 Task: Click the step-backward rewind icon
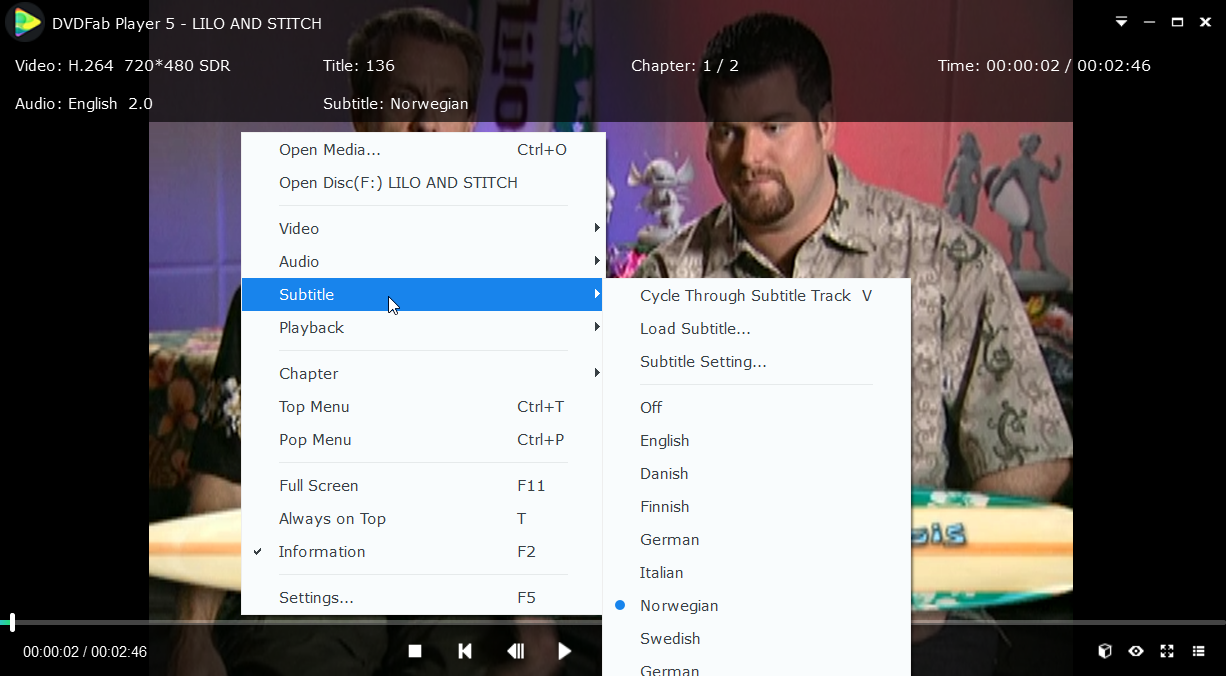(515, 651)
